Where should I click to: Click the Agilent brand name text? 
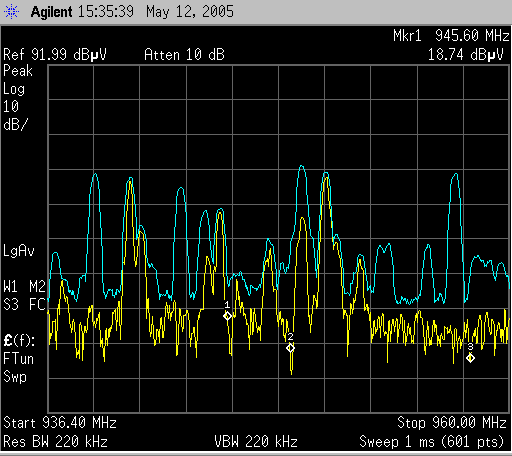[x=51, y=12]
